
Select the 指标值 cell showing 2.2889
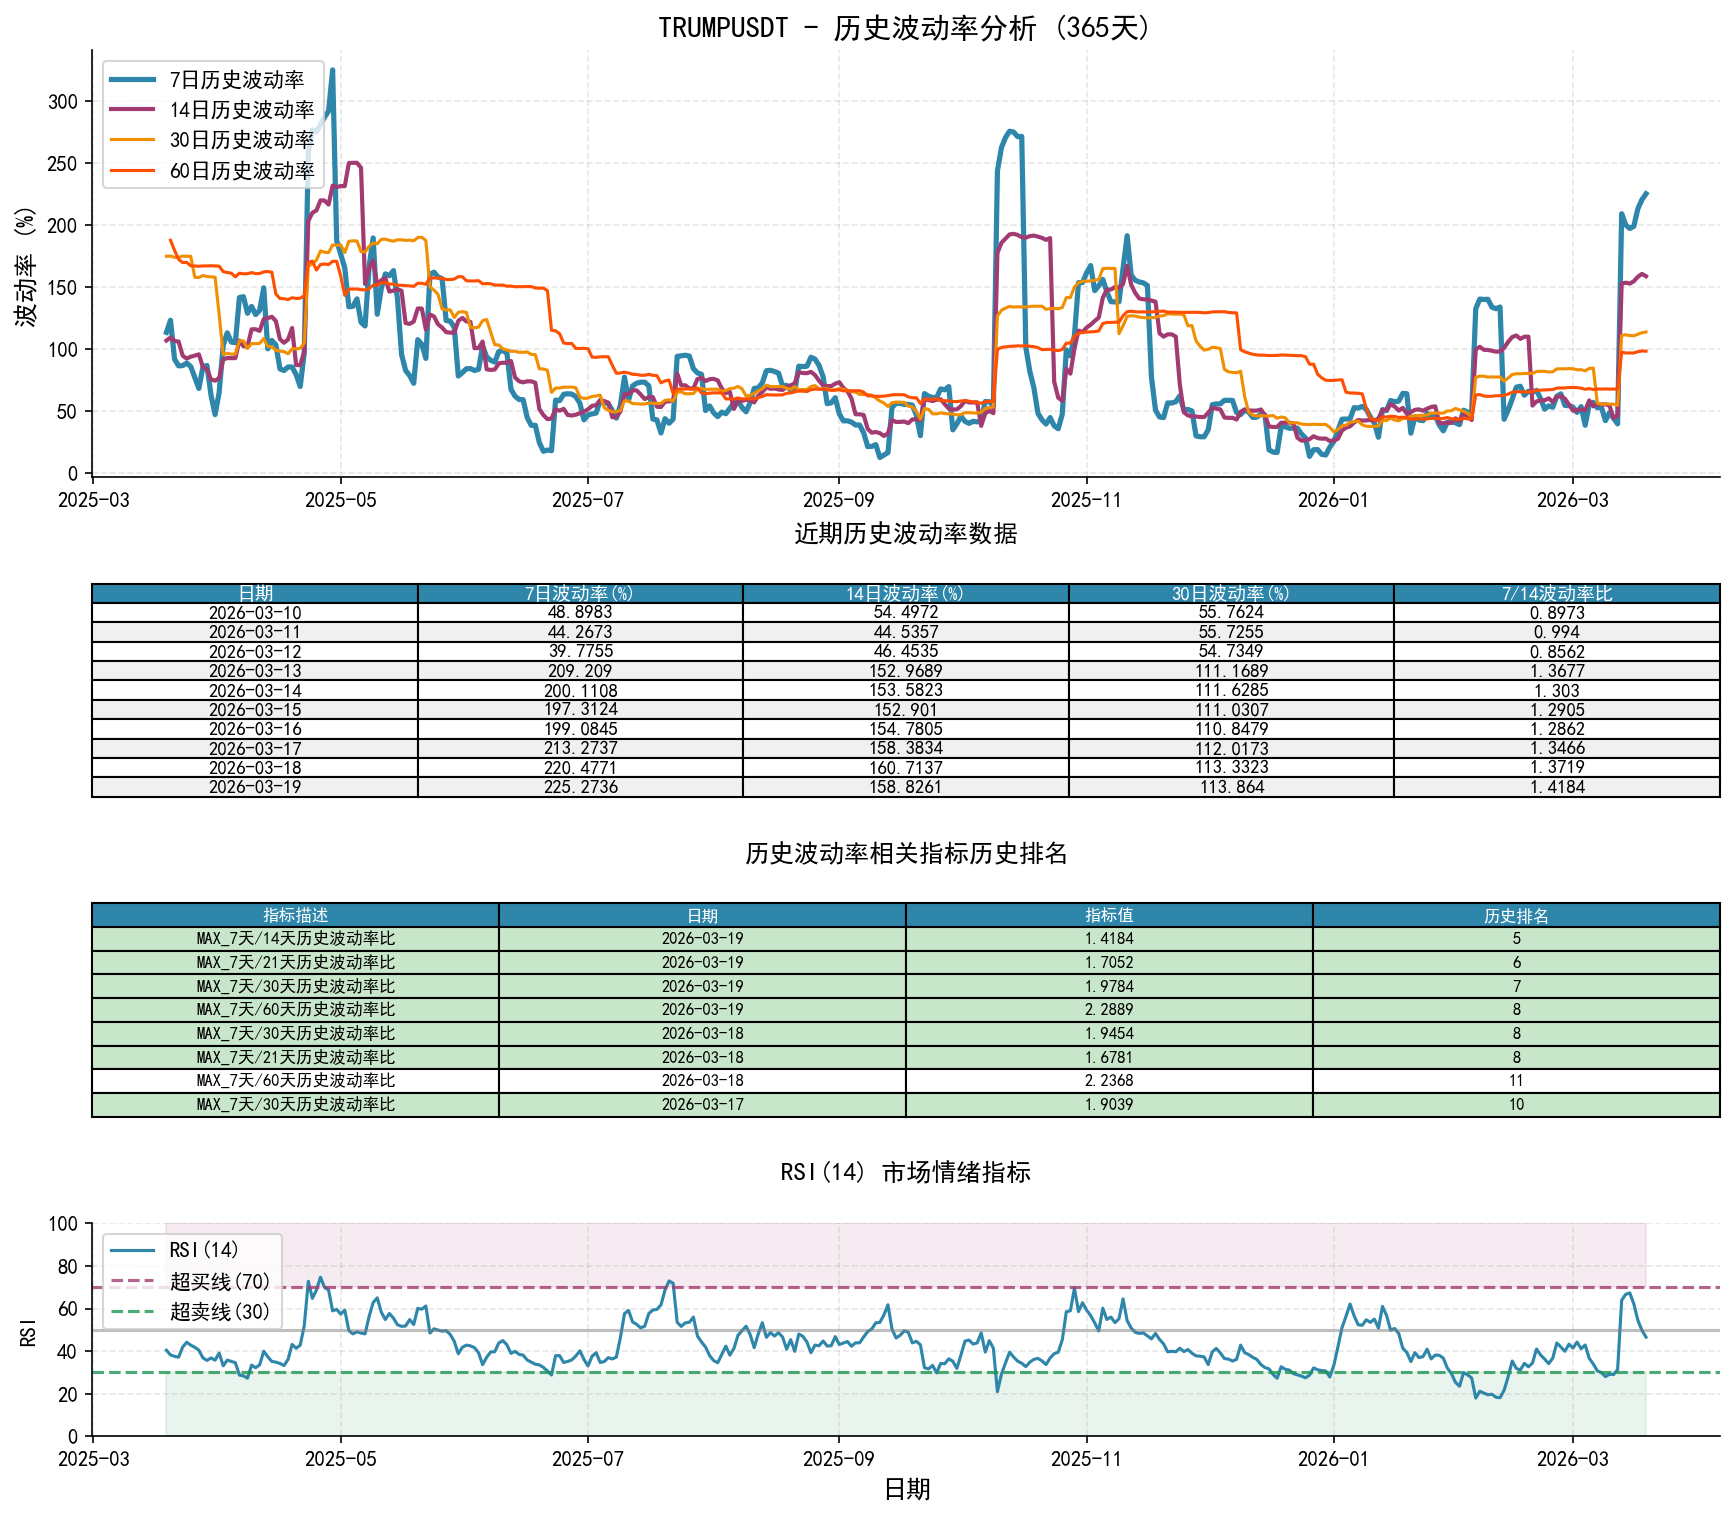pyautogui.click(x=1109, y=1010)
